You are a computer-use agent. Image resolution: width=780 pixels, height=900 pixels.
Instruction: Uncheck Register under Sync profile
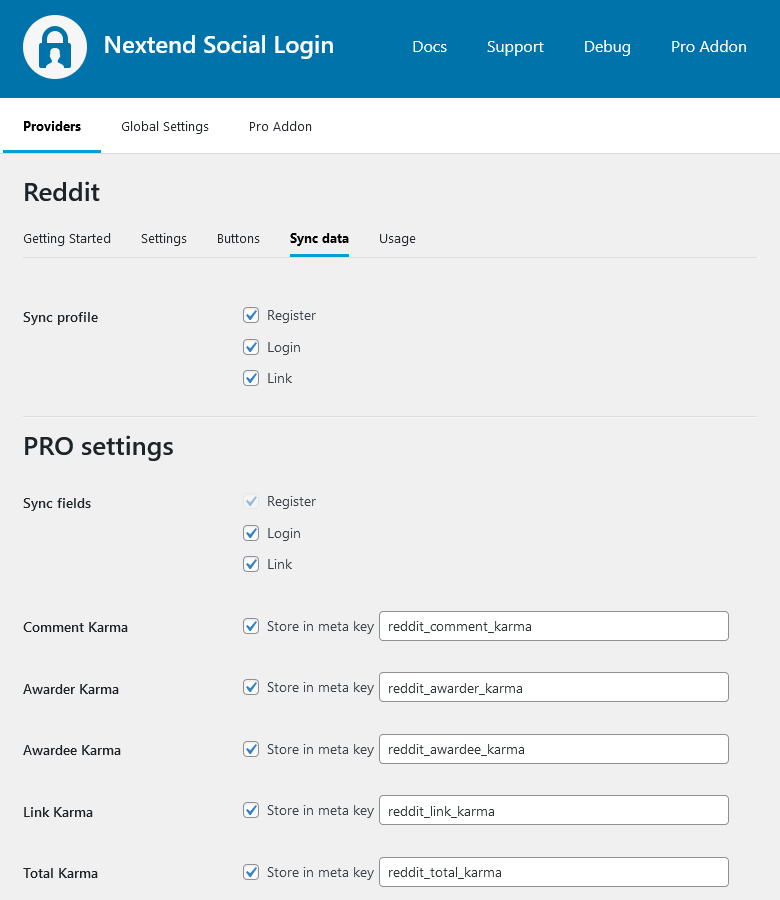pyautogui.click(x=251, y=316)
